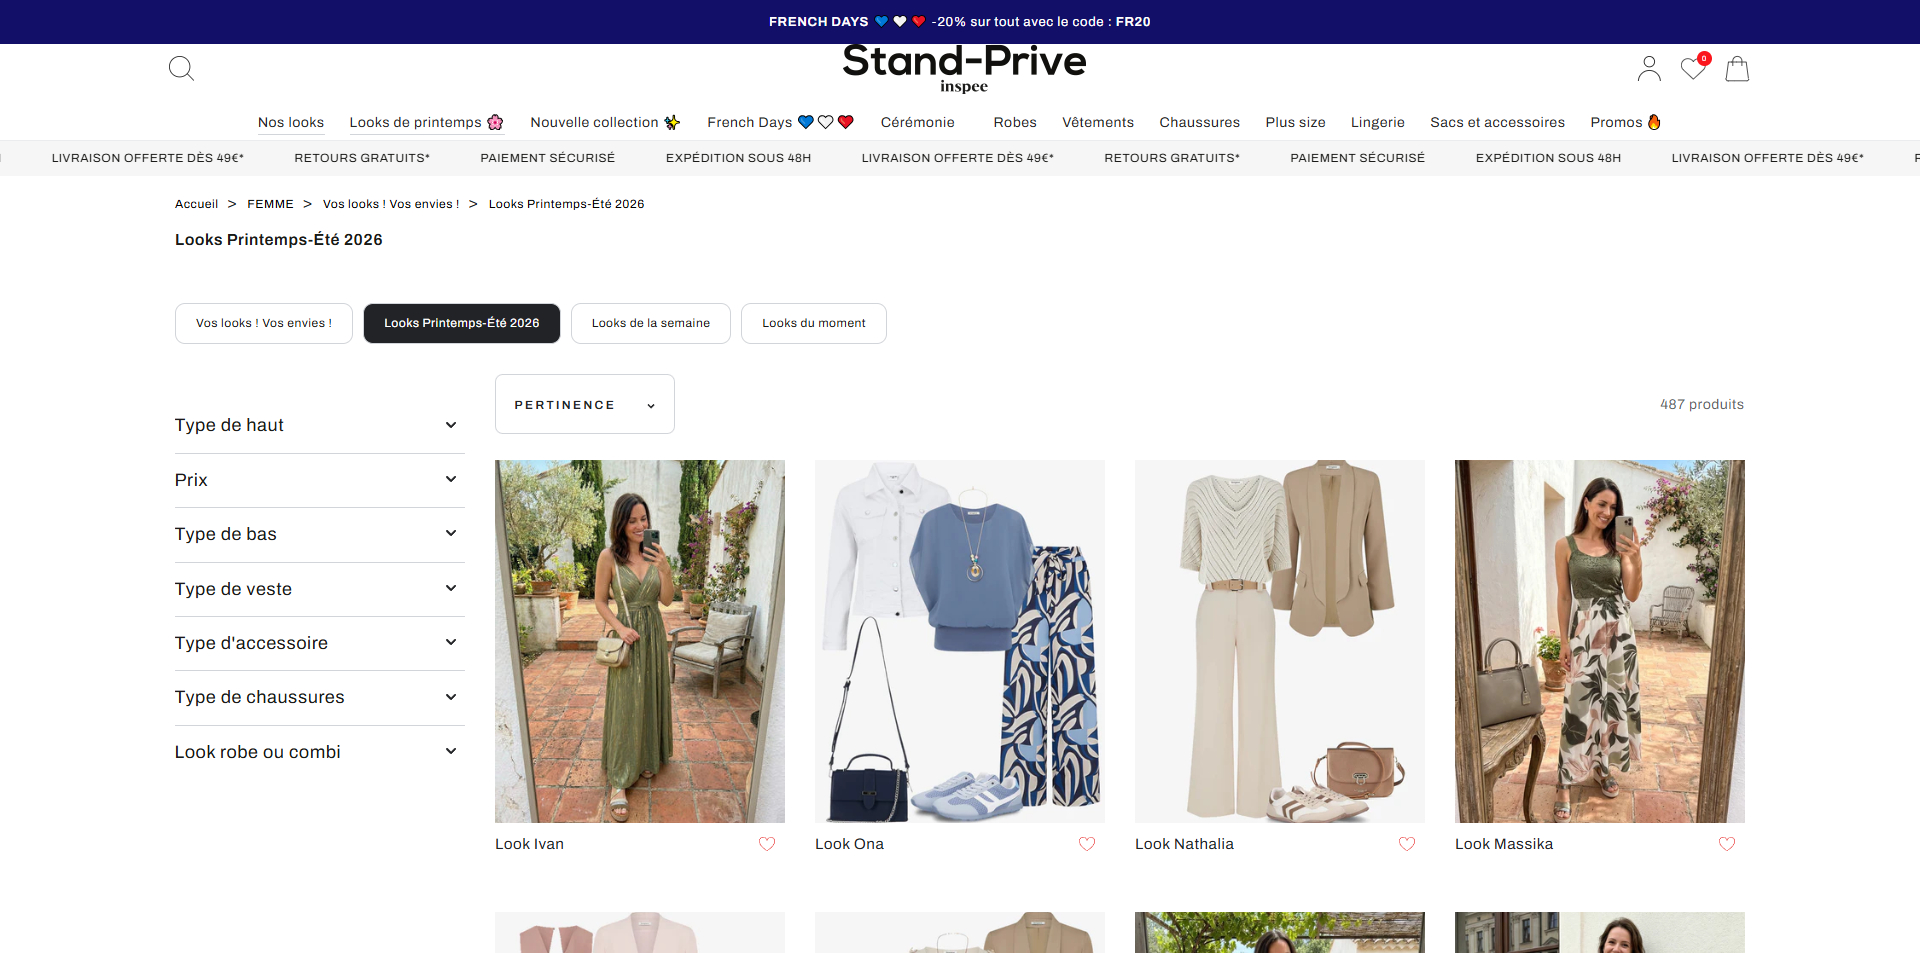Open Promos menu with flame
The image size is (1920, 953).
coord(1626,122)
